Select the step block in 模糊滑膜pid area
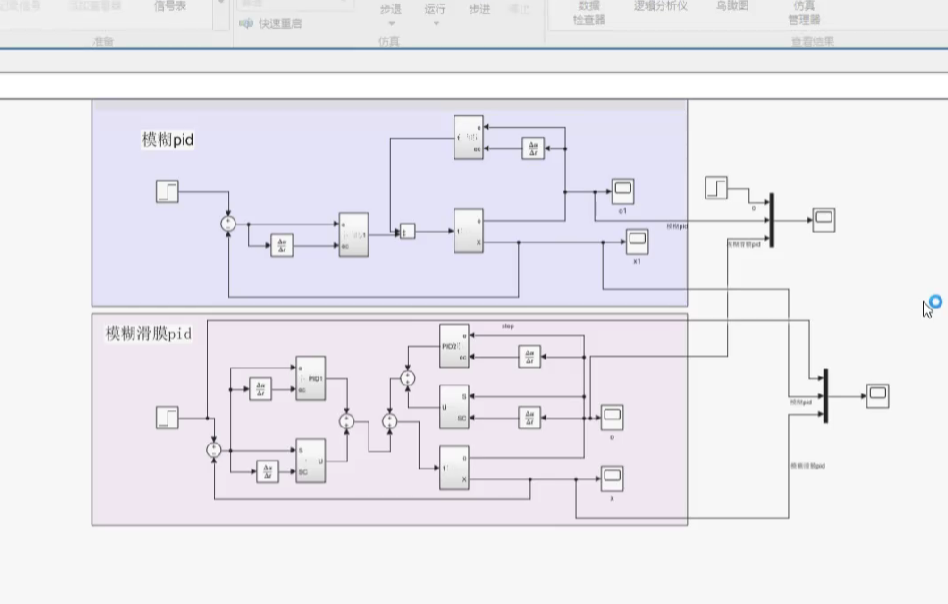The width and height of the screenshot is (948, 604). tap(167, 417)
